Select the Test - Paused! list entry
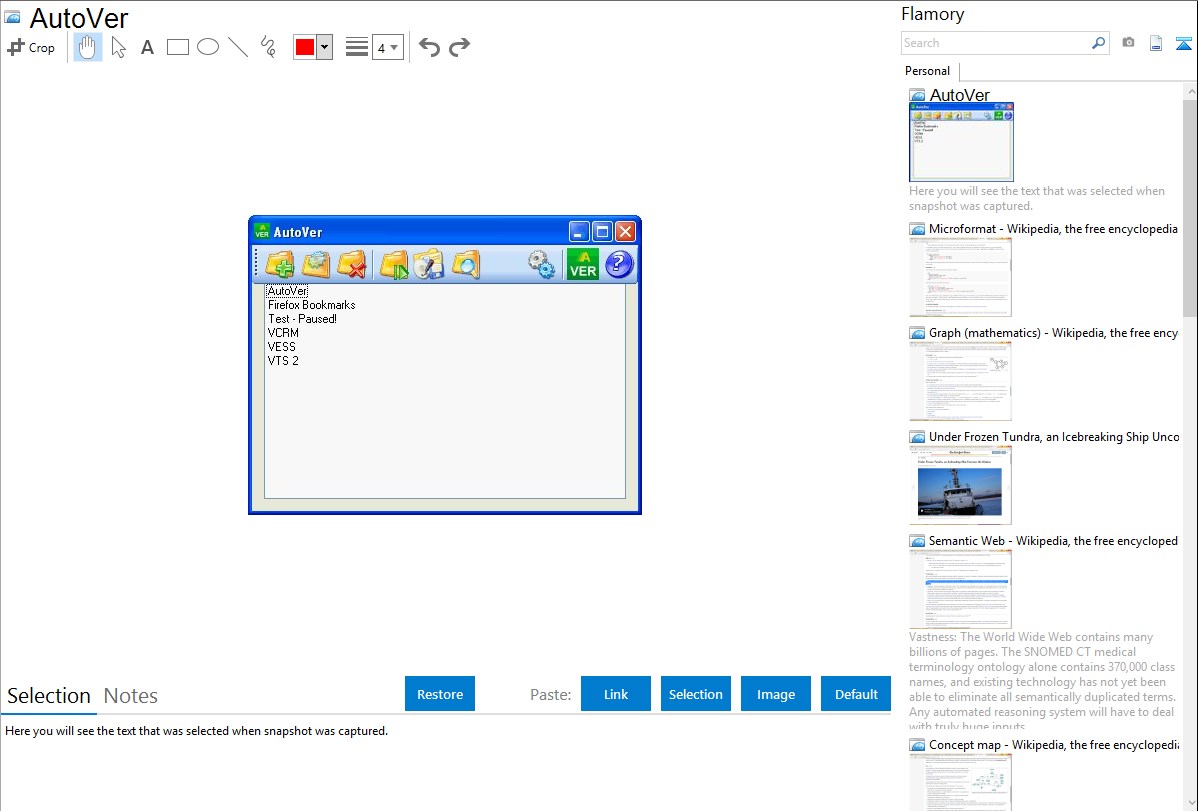The image size is (1198, 811). tap(303, 319)
